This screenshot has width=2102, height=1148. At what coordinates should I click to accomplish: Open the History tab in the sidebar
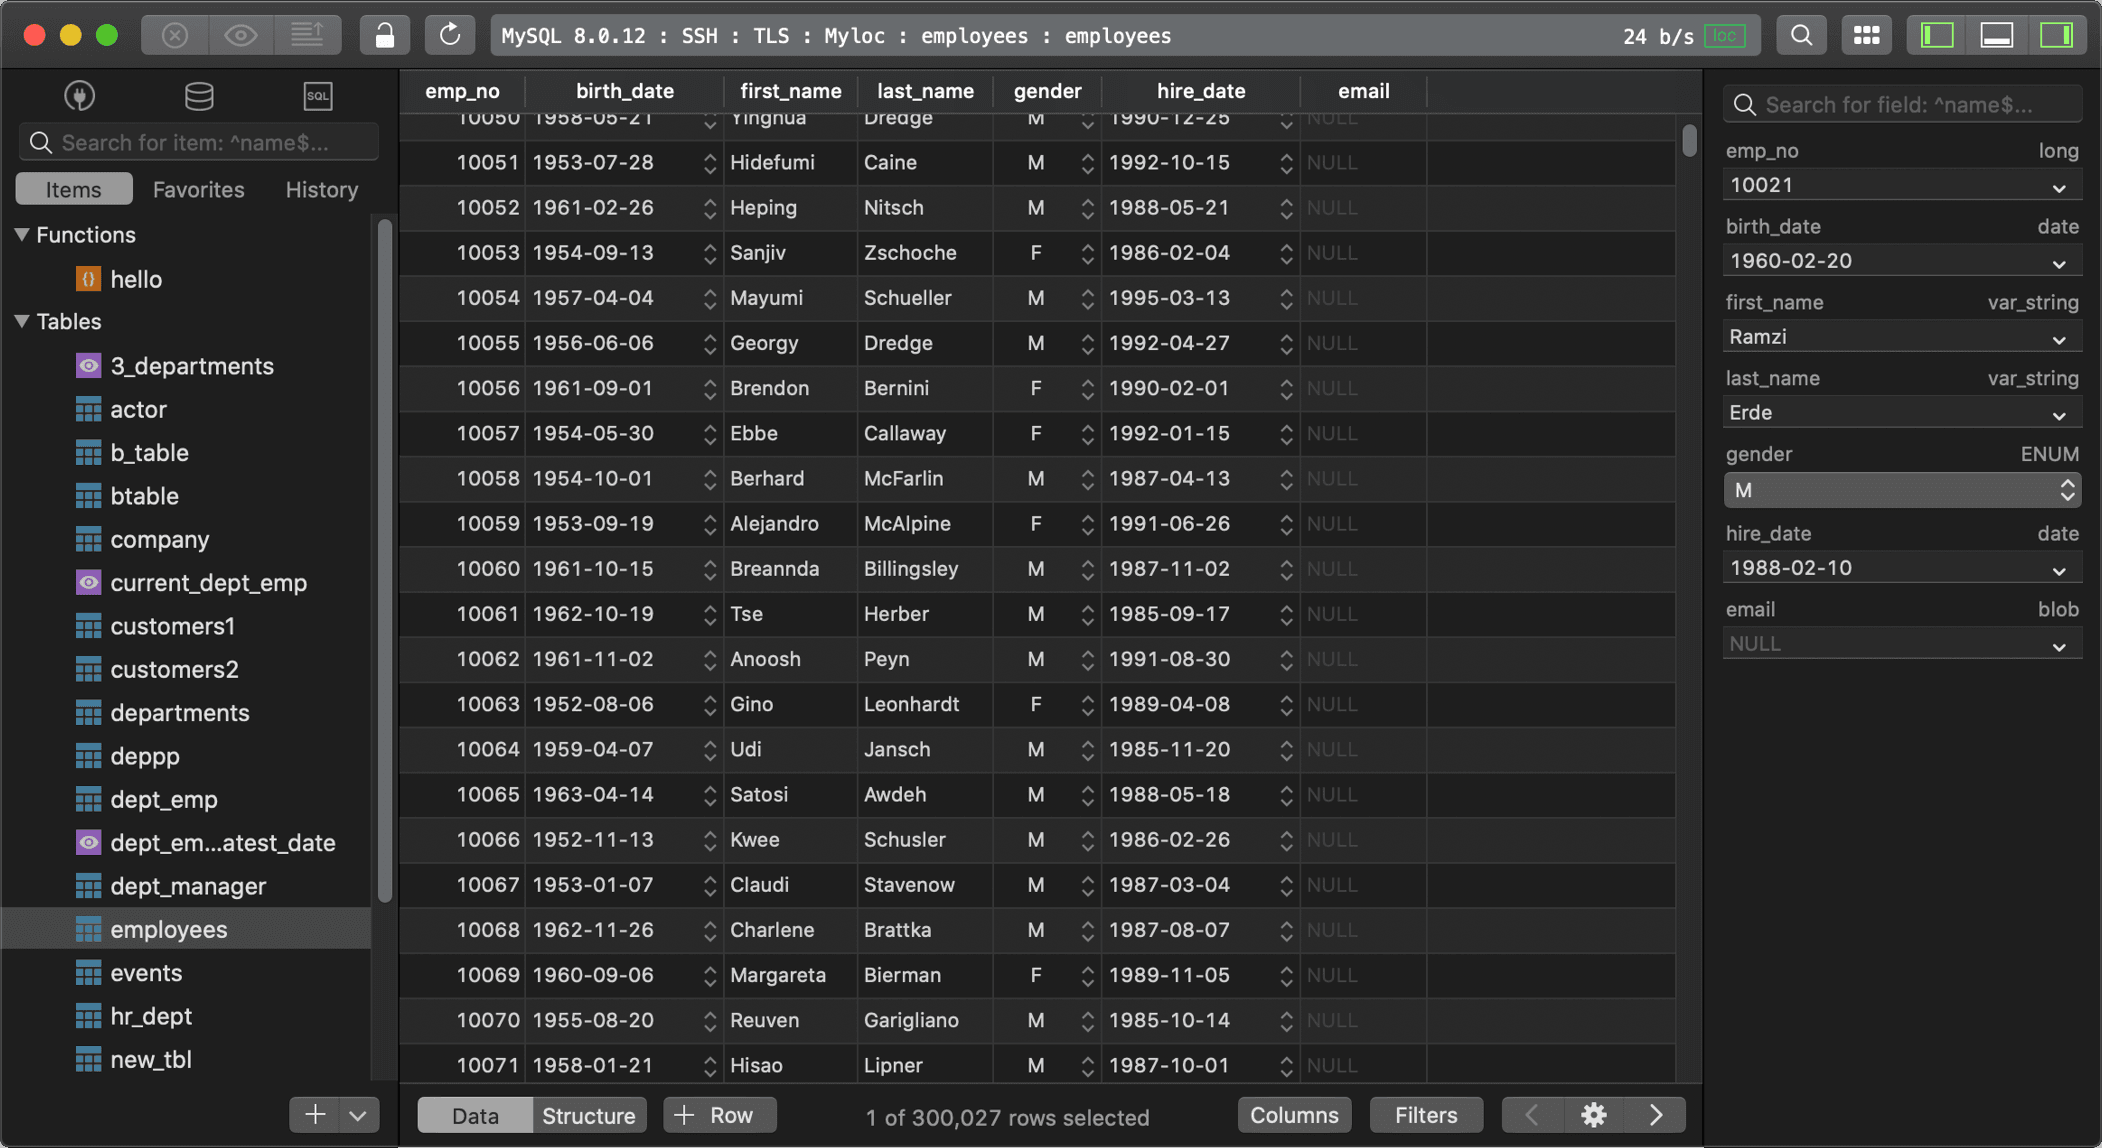click(x=321, y=189)
